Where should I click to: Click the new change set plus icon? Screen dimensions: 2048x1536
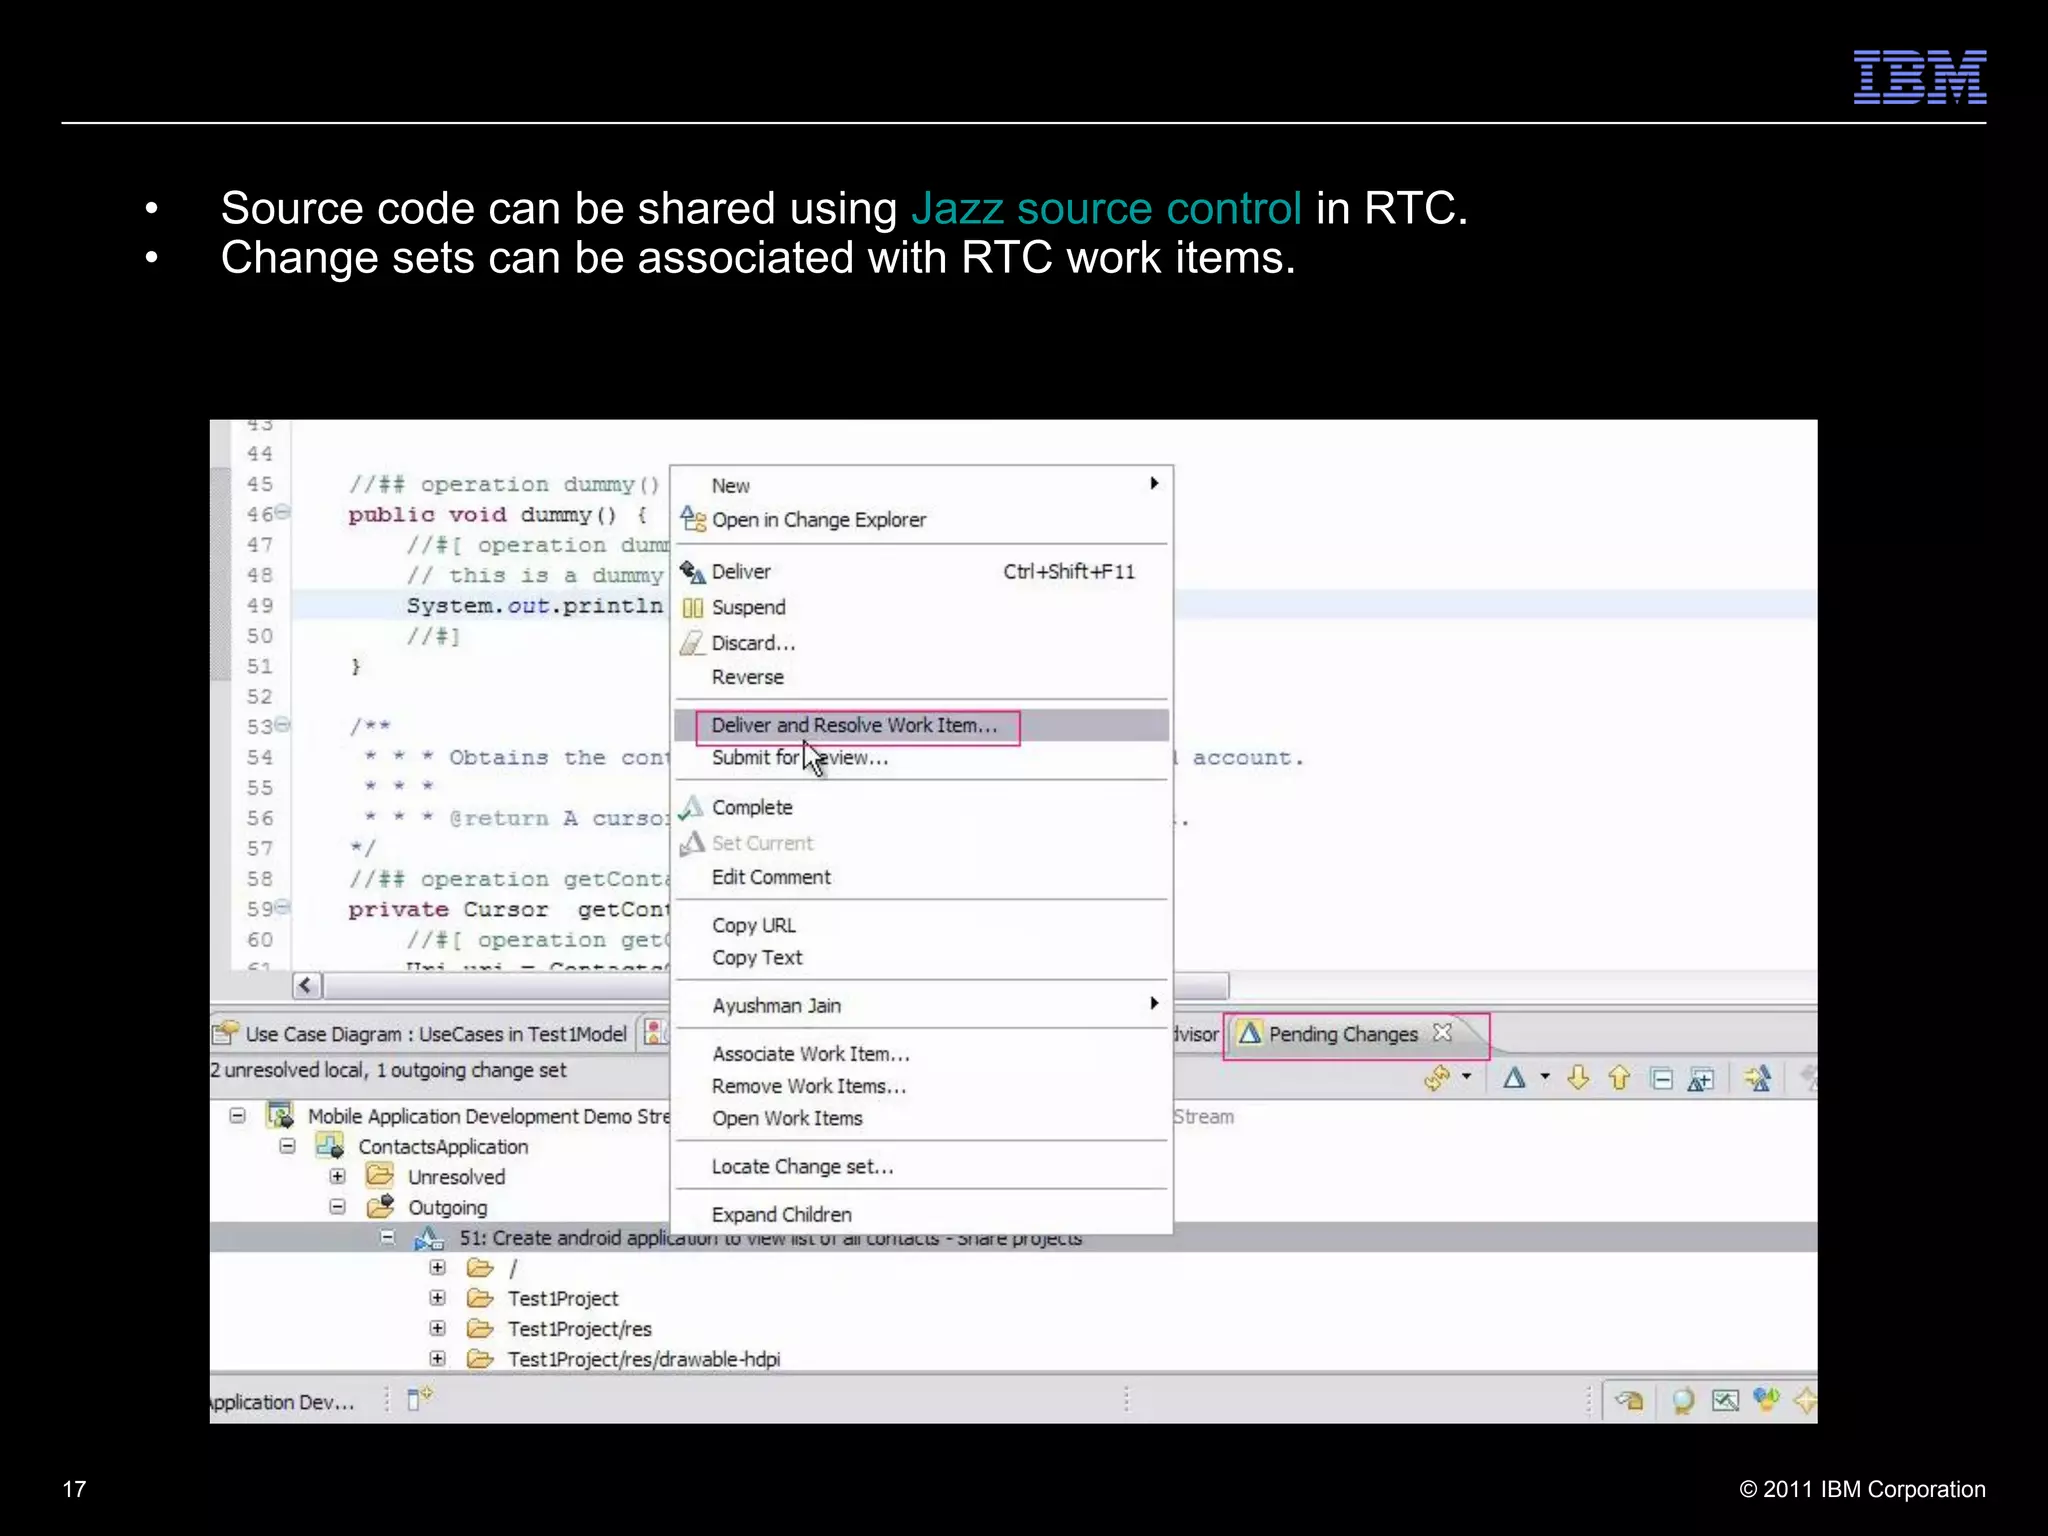coord(1701,1079)
